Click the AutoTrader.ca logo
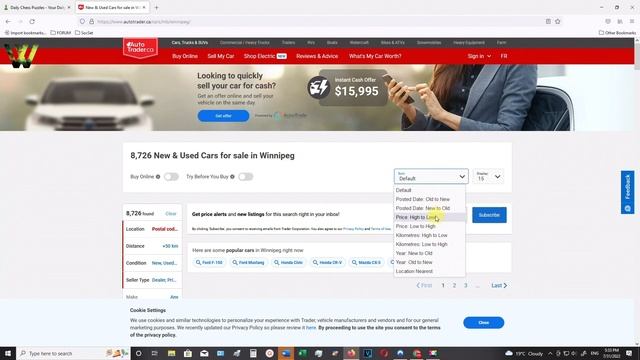Screen dimensions: 640x360 140,48
